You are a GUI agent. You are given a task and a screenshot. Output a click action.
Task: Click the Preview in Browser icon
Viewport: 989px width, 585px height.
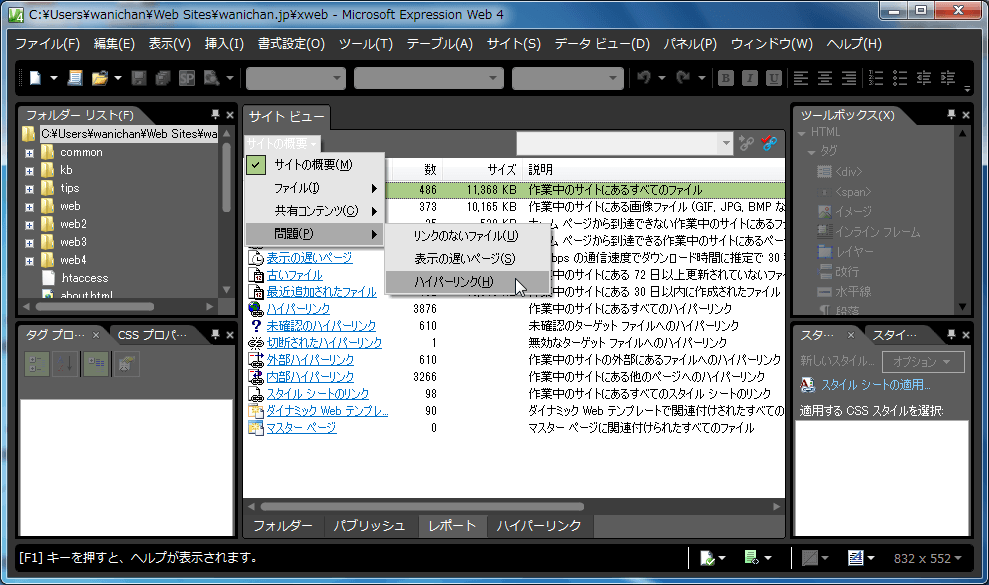(211, 78)
